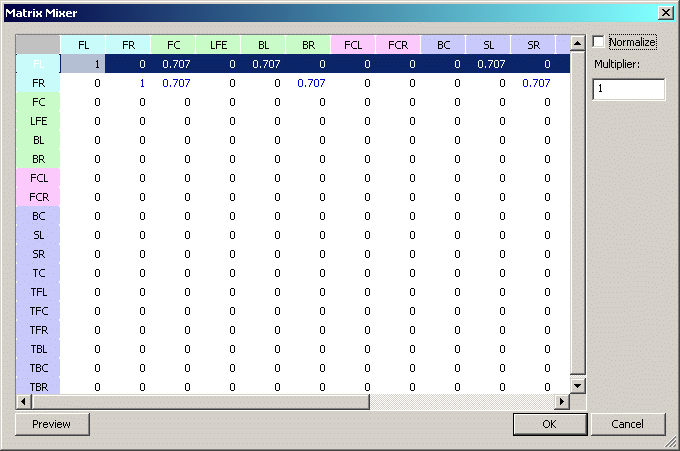The image size is (680, 451).
Task: Select the FCL row header
Action: coord(38,178)
